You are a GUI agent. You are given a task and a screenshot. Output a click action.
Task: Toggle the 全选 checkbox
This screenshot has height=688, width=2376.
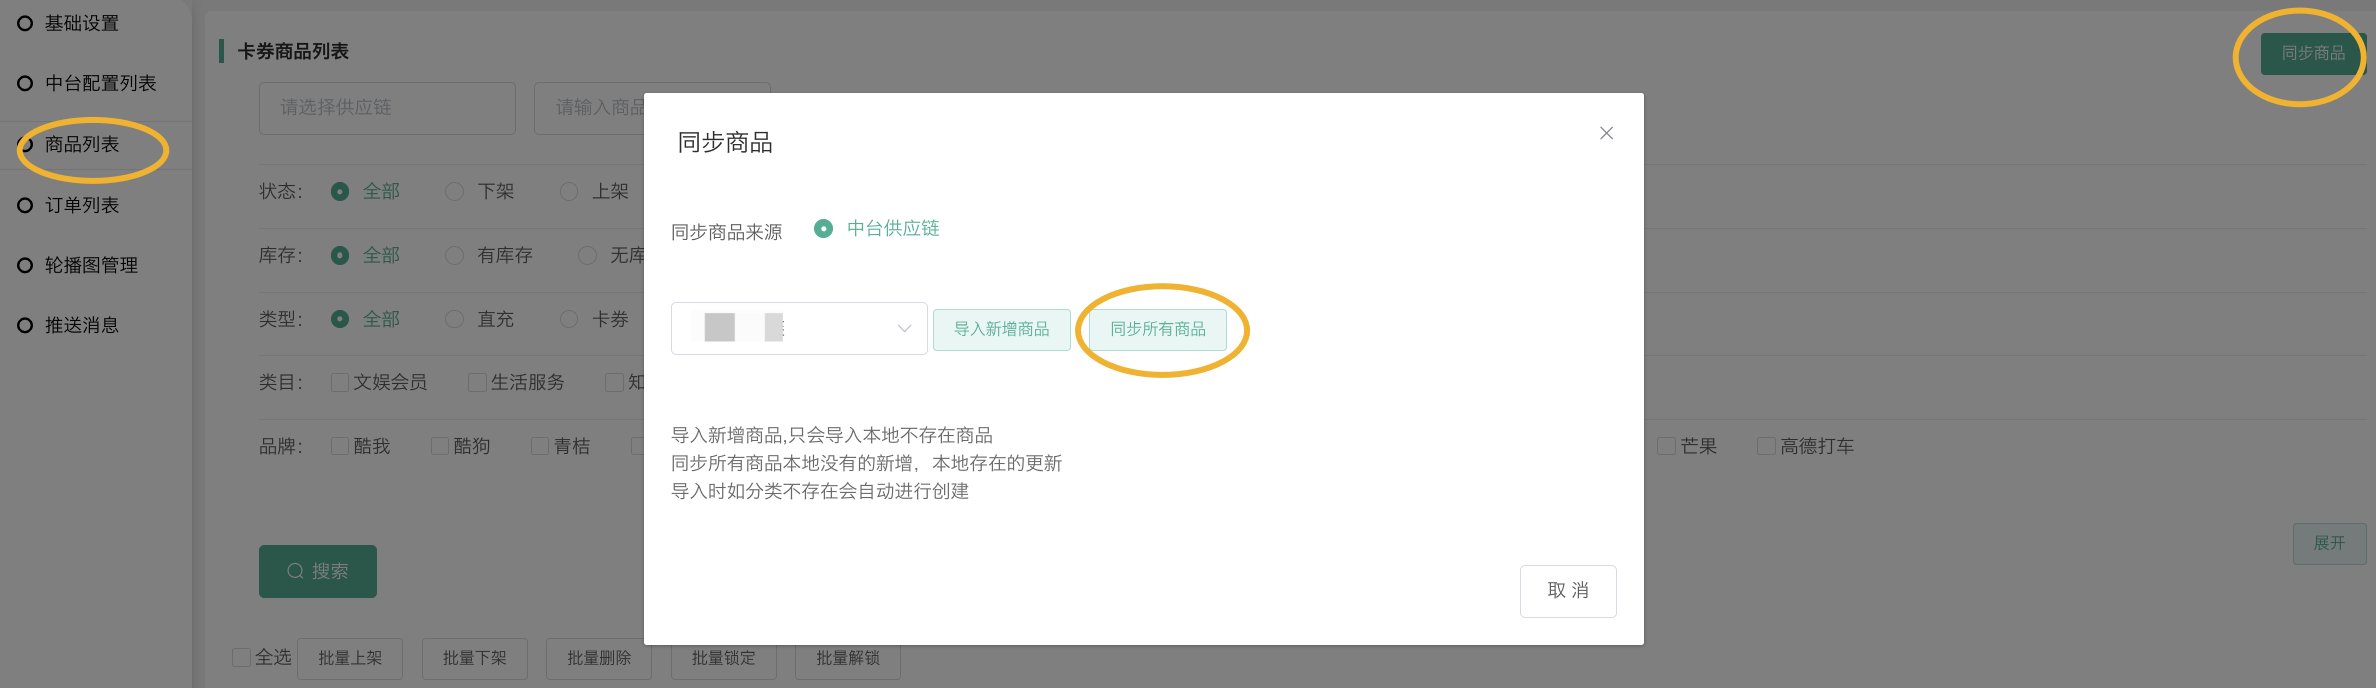241,657
